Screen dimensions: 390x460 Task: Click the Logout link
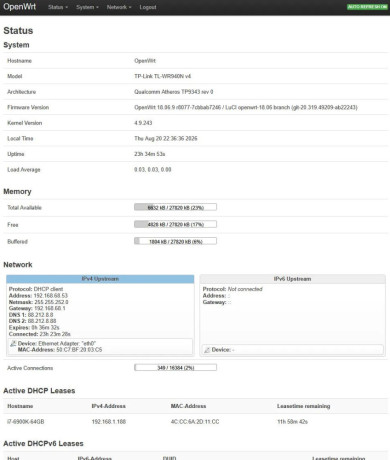(x=148, y=7)
